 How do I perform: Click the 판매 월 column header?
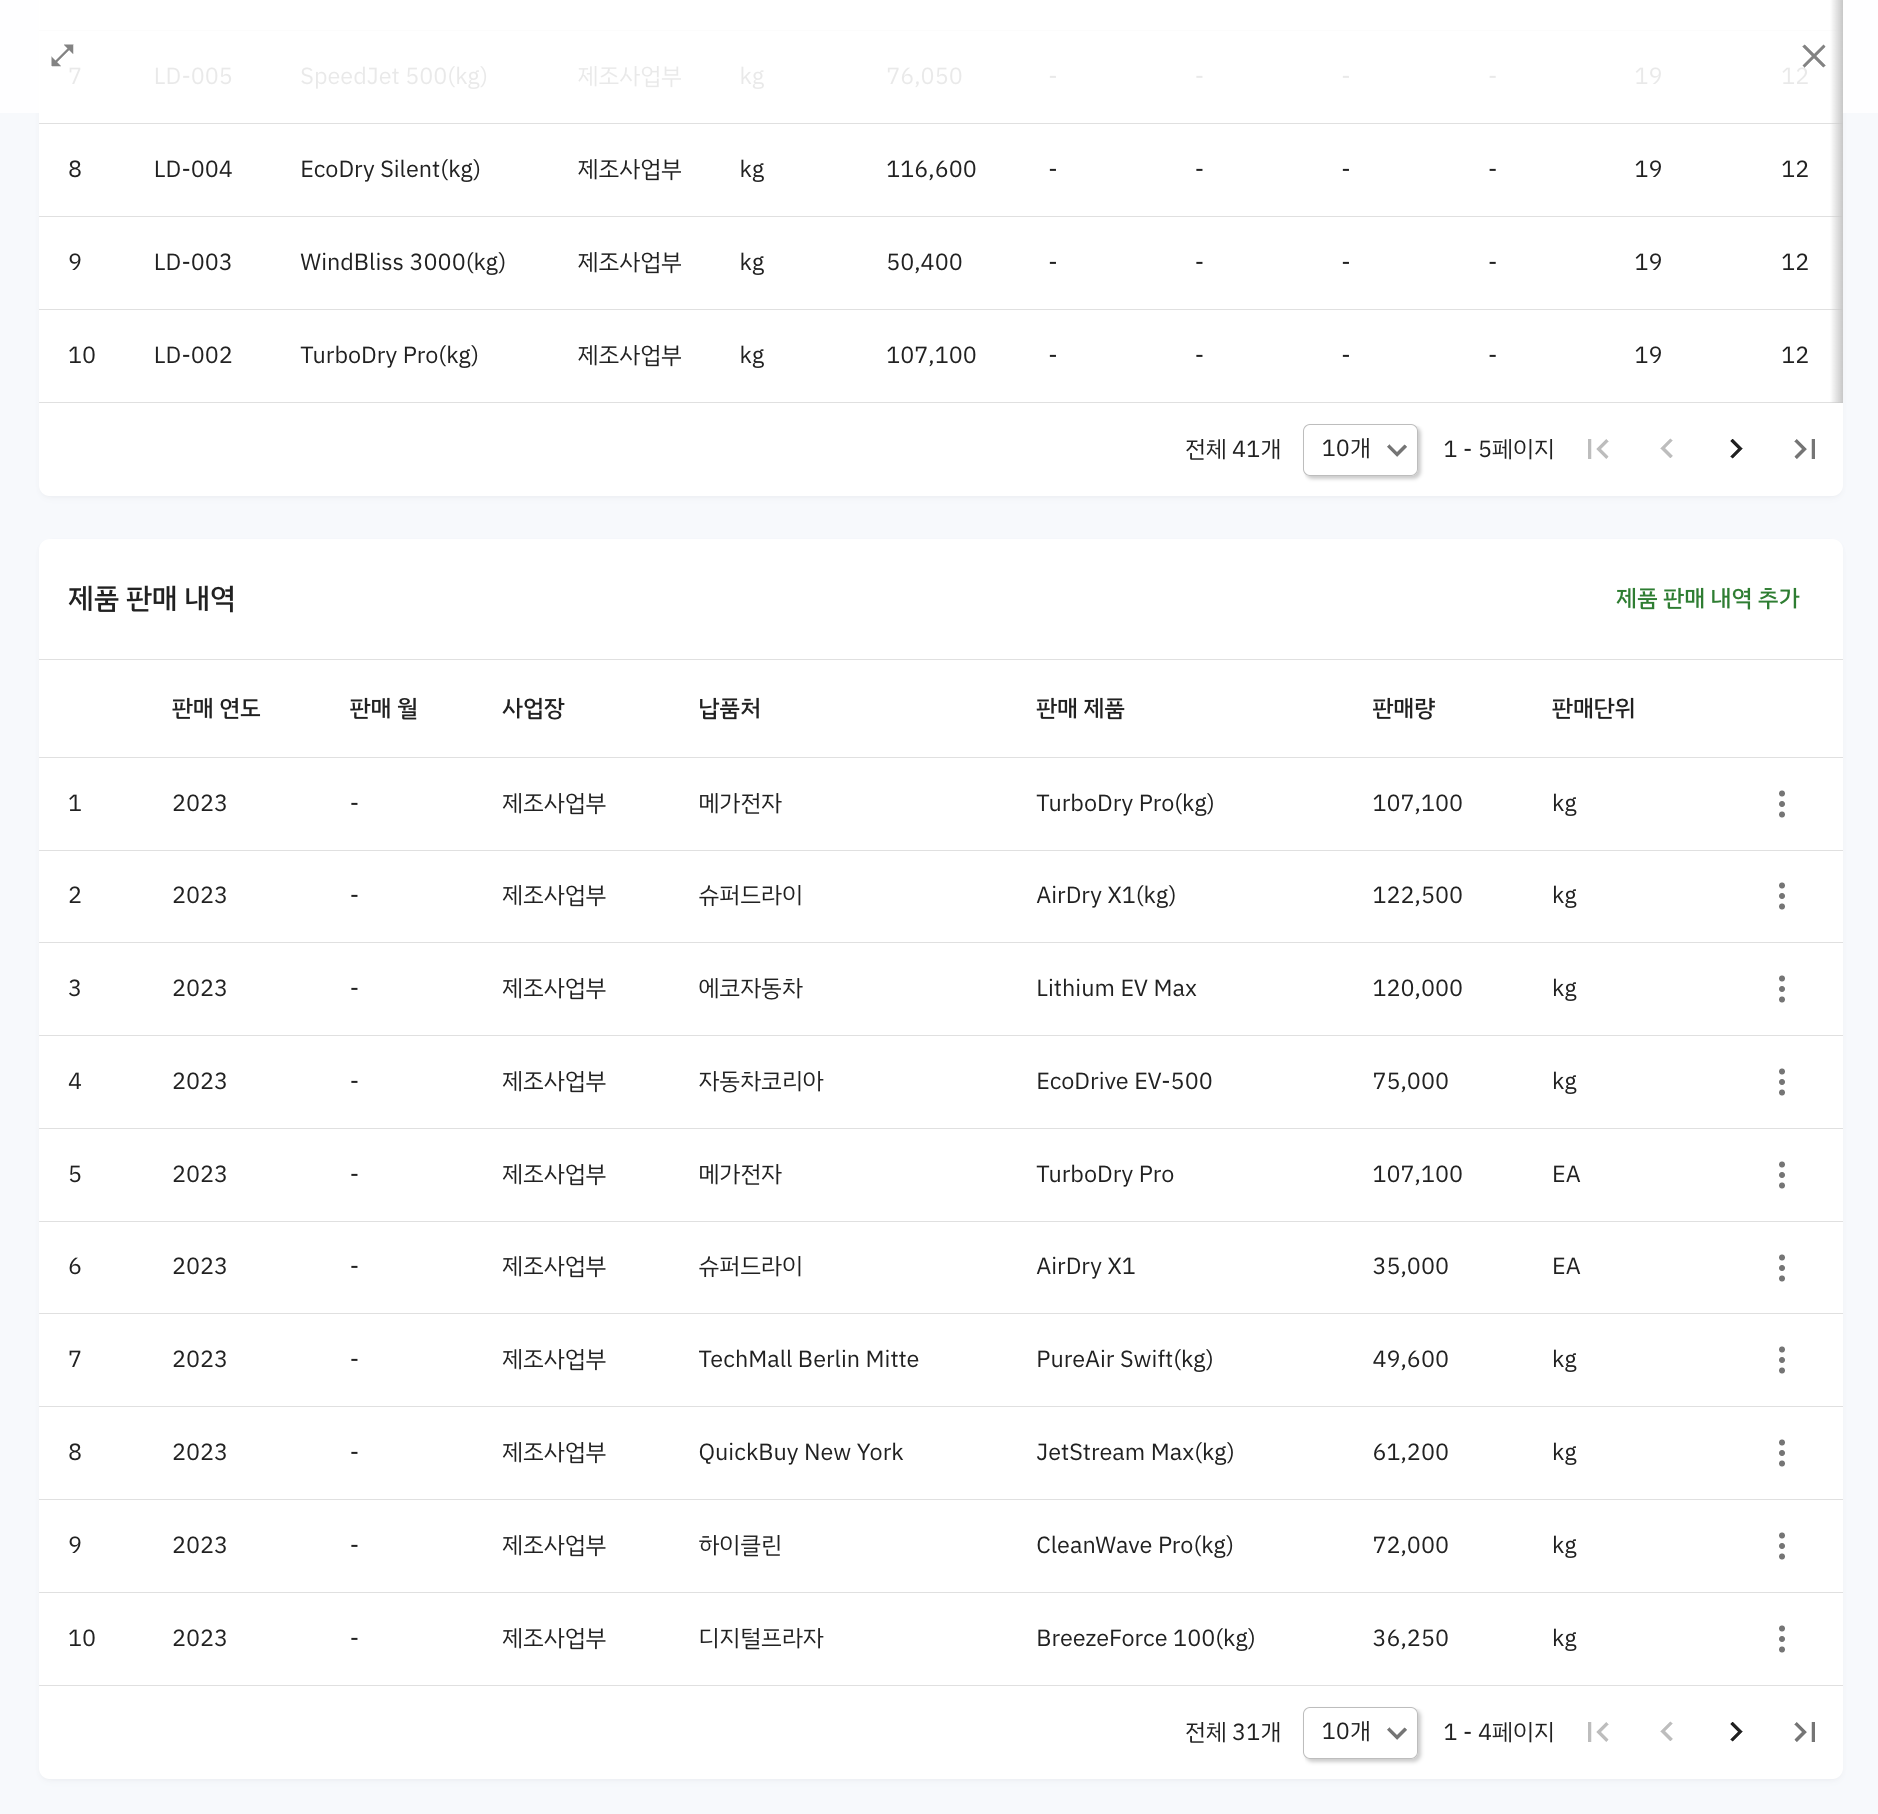tap(383, 708)
